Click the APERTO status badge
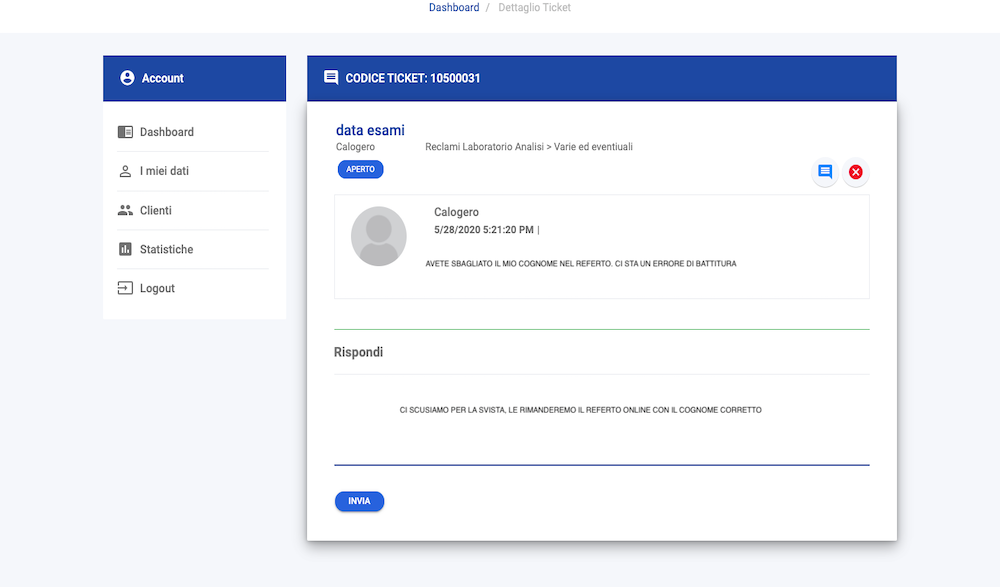 click(360, 170)
